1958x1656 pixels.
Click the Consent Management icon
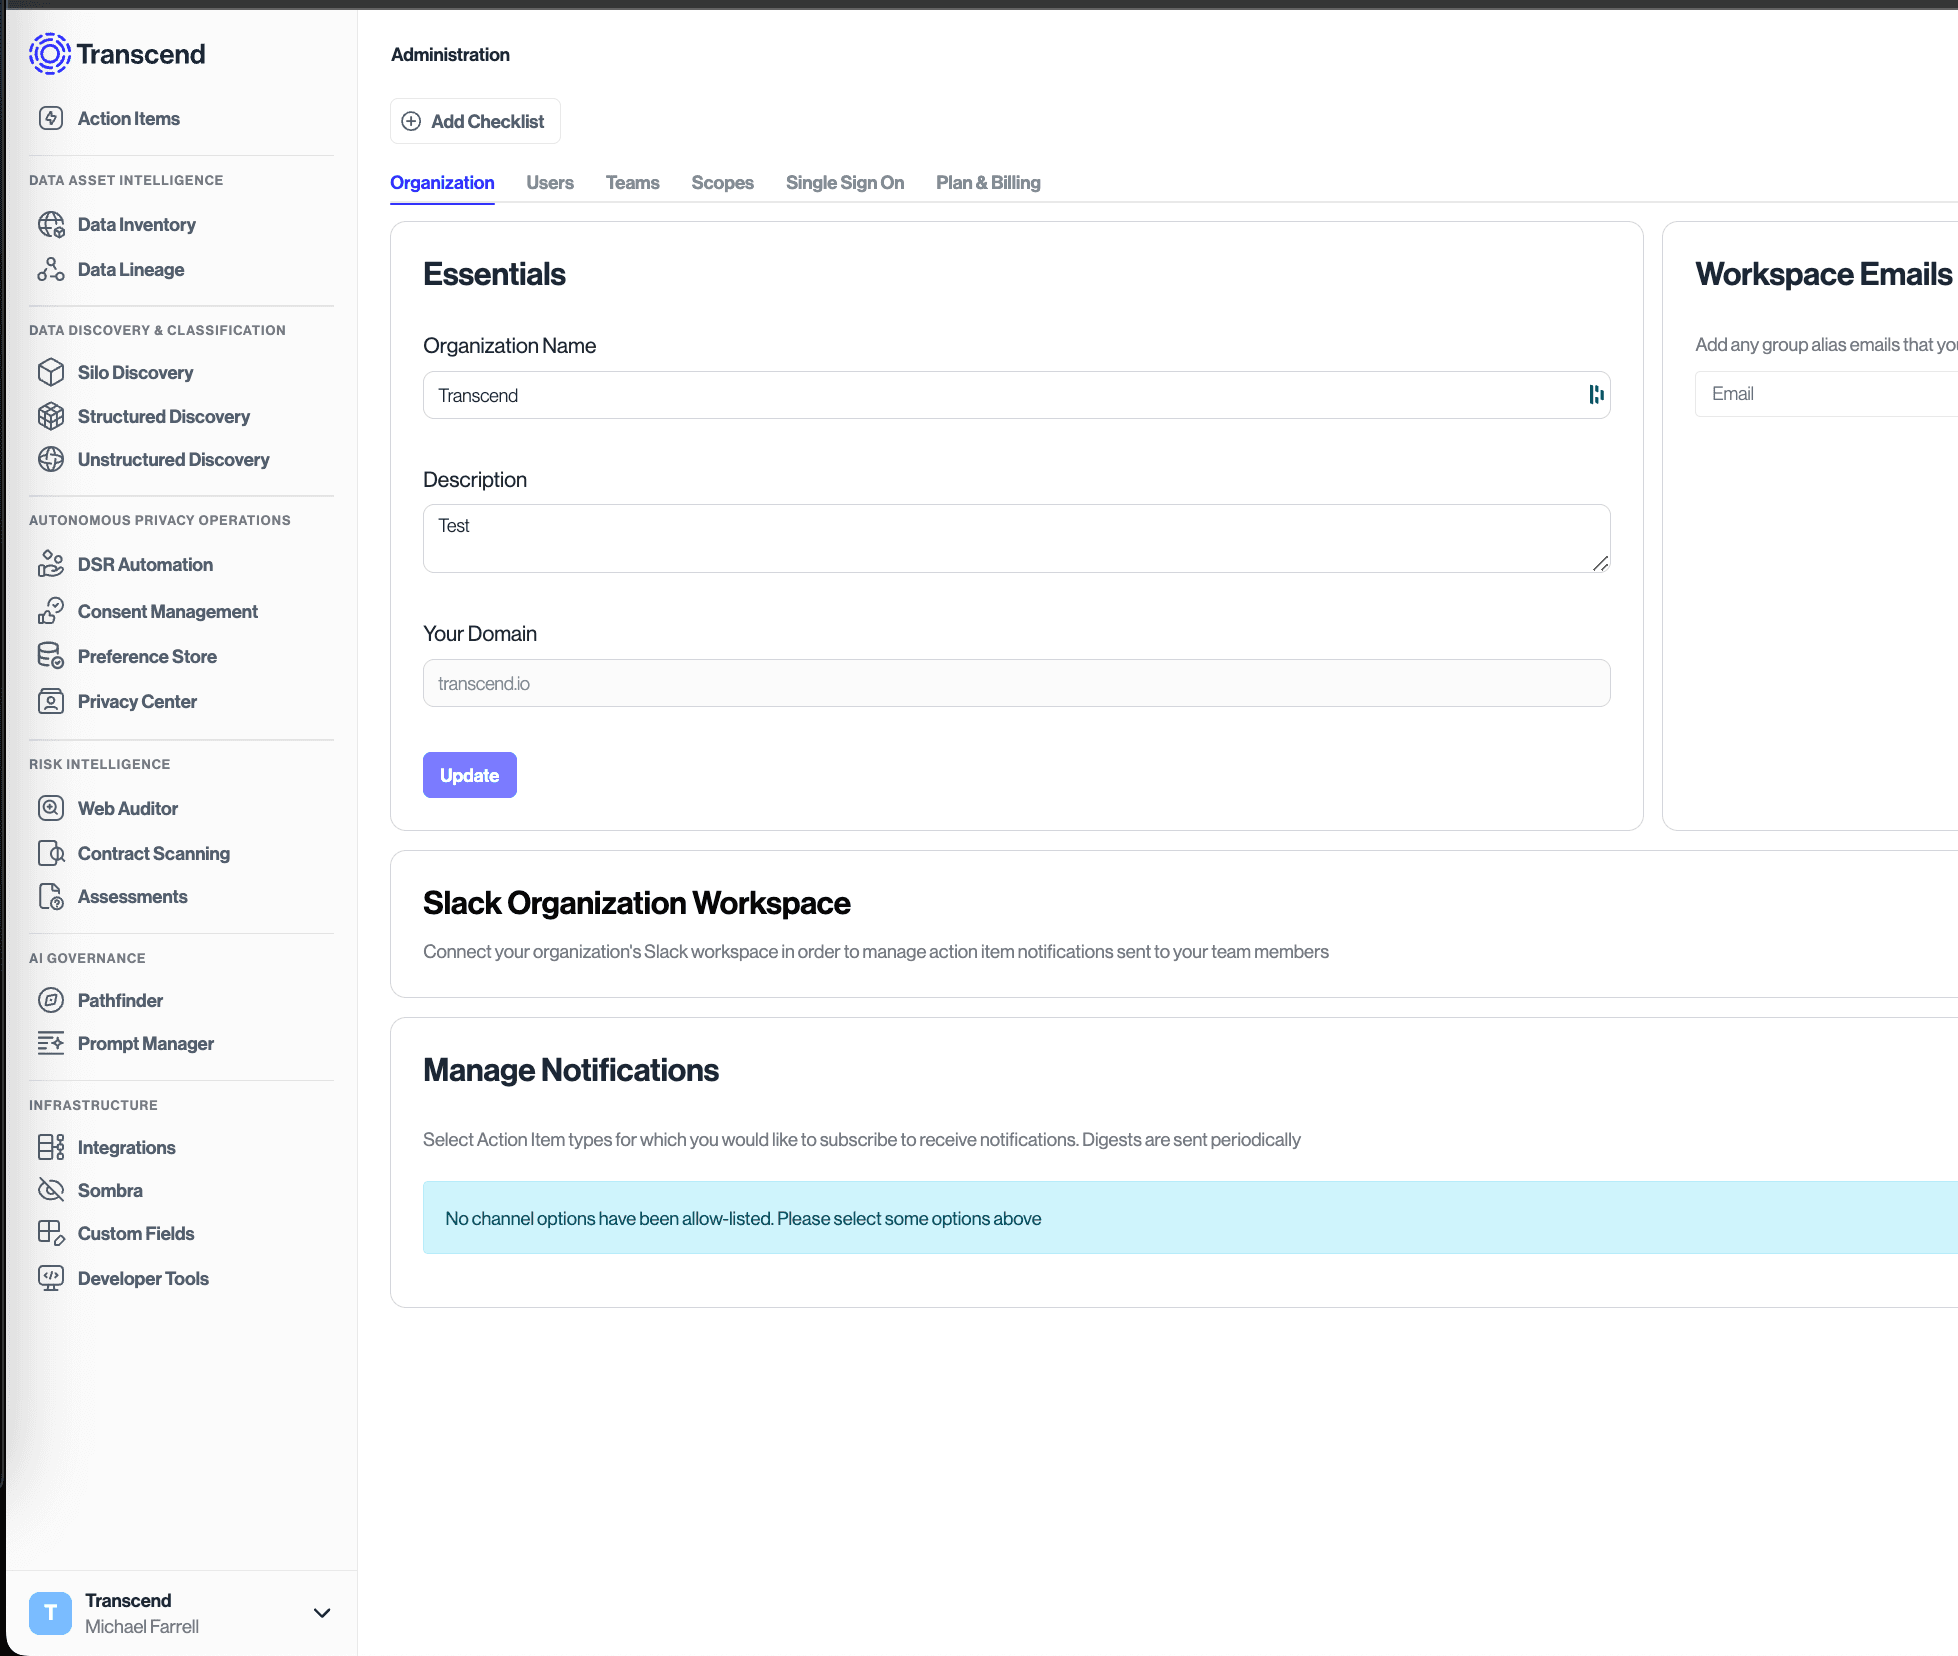click(x=51, y=611)
